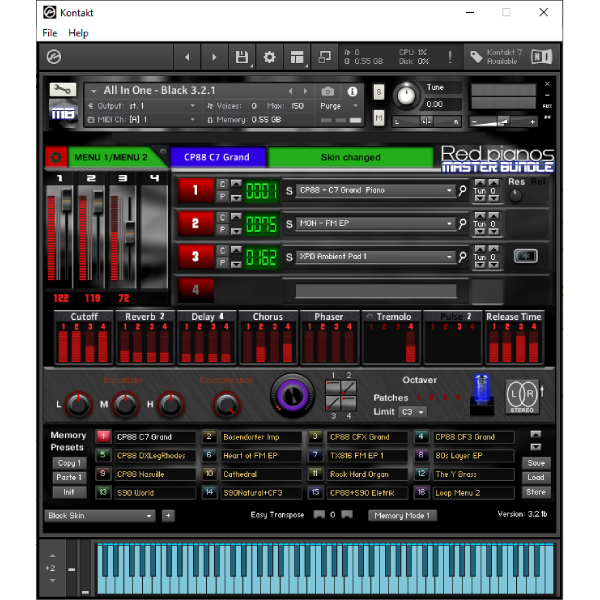The height and width of the screenshot is (600, 600).
Task: Go to previous instrument with left arrow toolbar button
Action: 187,57
